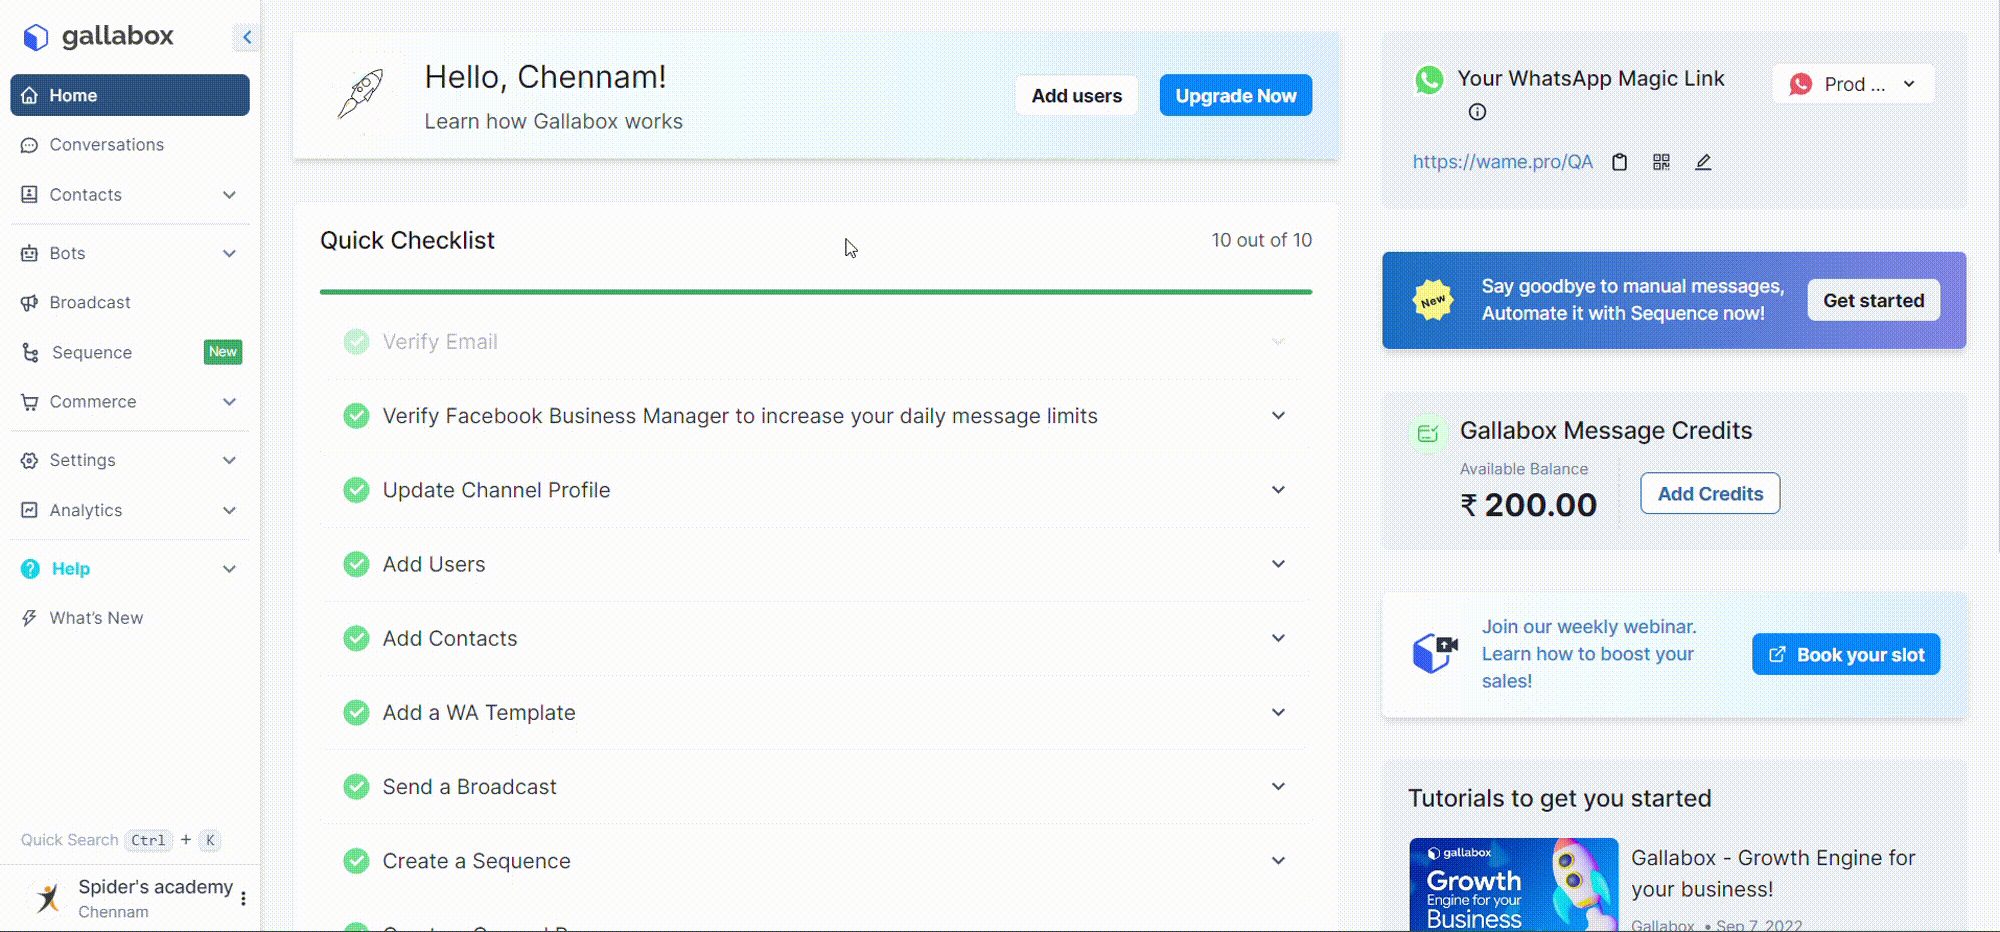The height and width of the screenshot is (932, 2000).
Task: Open the Prod channel dropdown
Action: tap(1854, 84)
